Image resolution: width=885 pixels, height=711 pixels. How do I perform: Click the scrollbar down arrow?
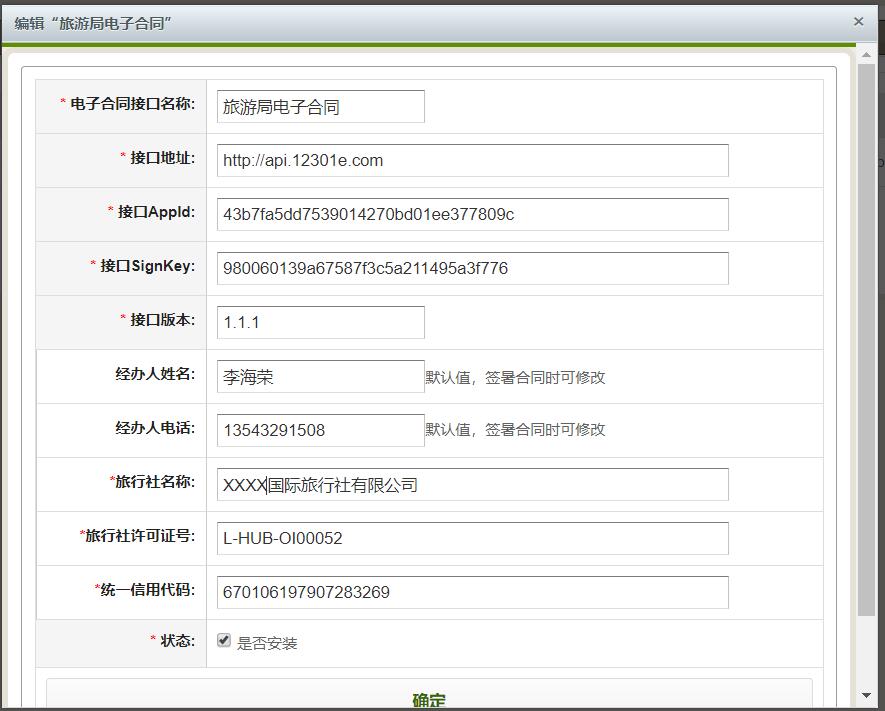(x=866, y=696)
